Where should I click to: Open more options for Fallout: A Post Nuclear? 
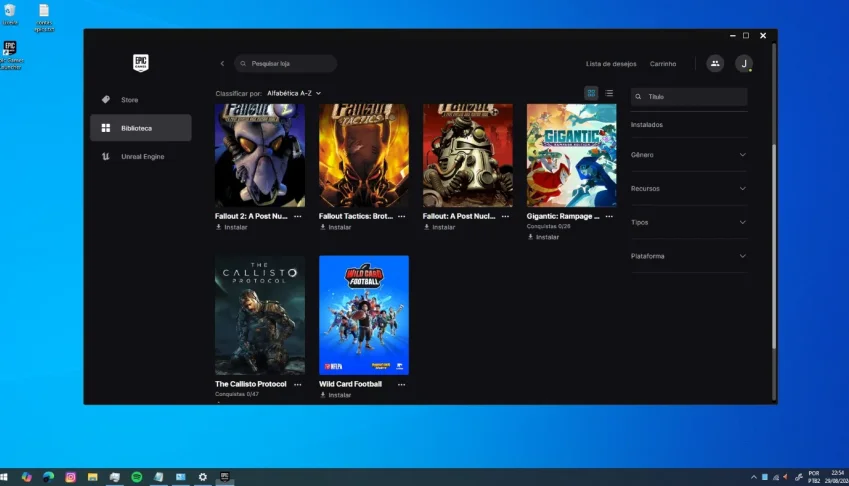click(x=505, y=216)
